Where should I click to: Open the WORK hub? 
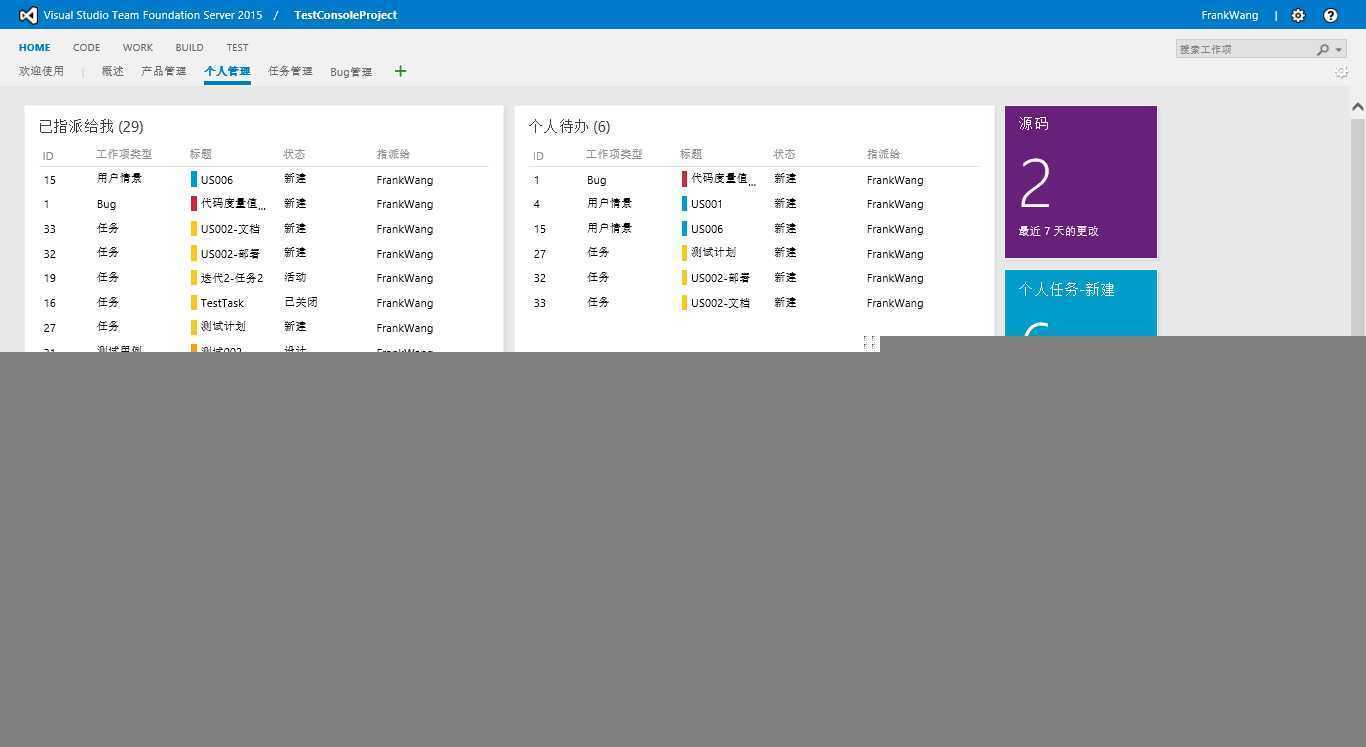pos(138,47)
